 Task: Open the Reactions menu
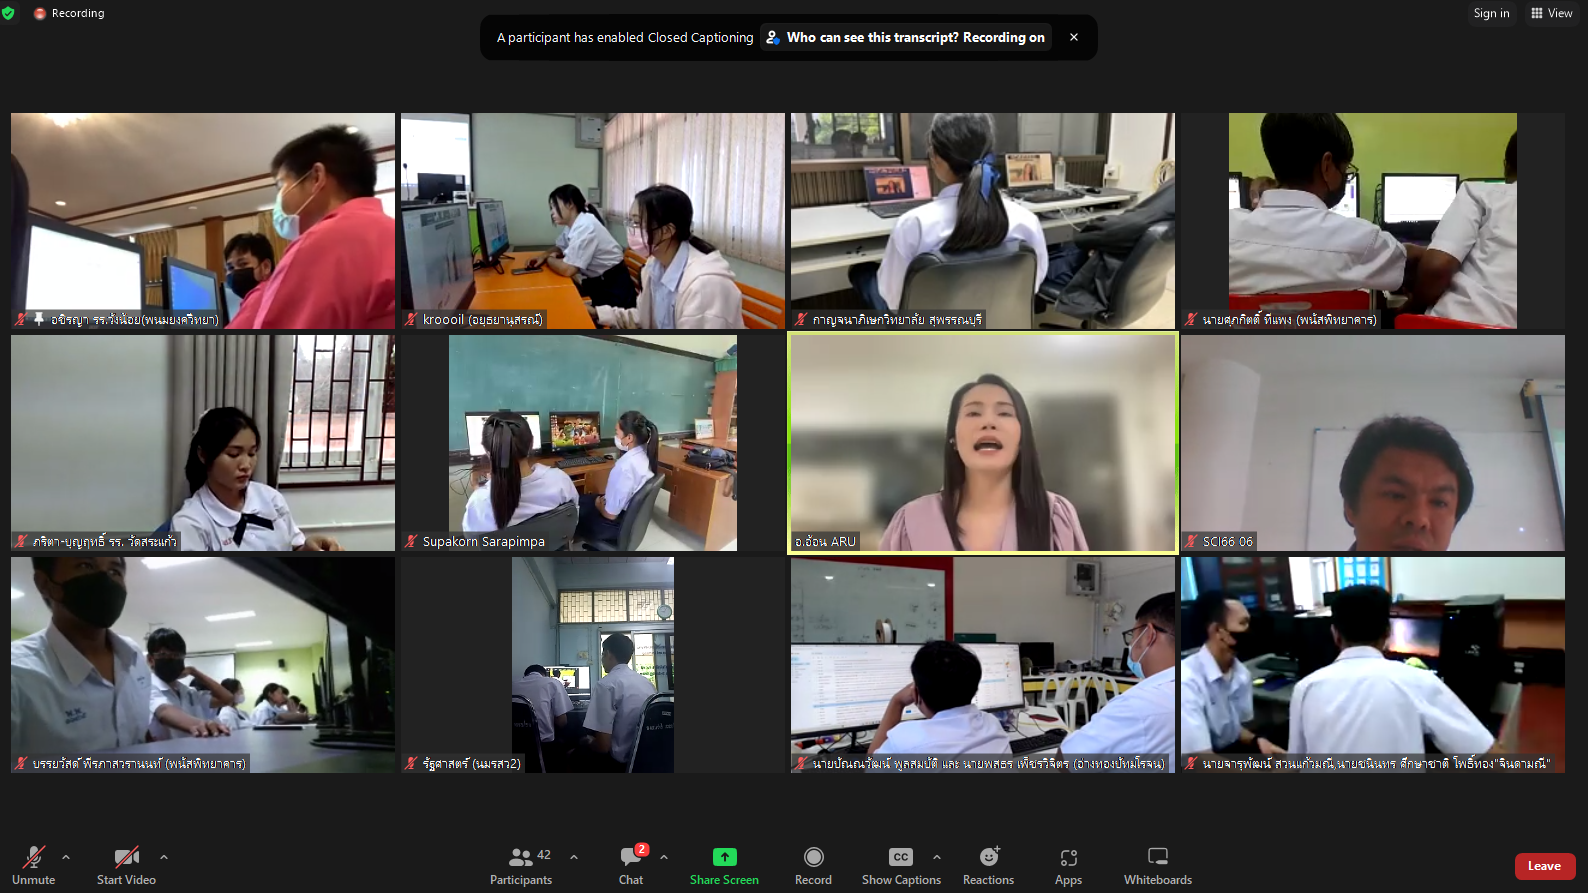coord(988,865)
